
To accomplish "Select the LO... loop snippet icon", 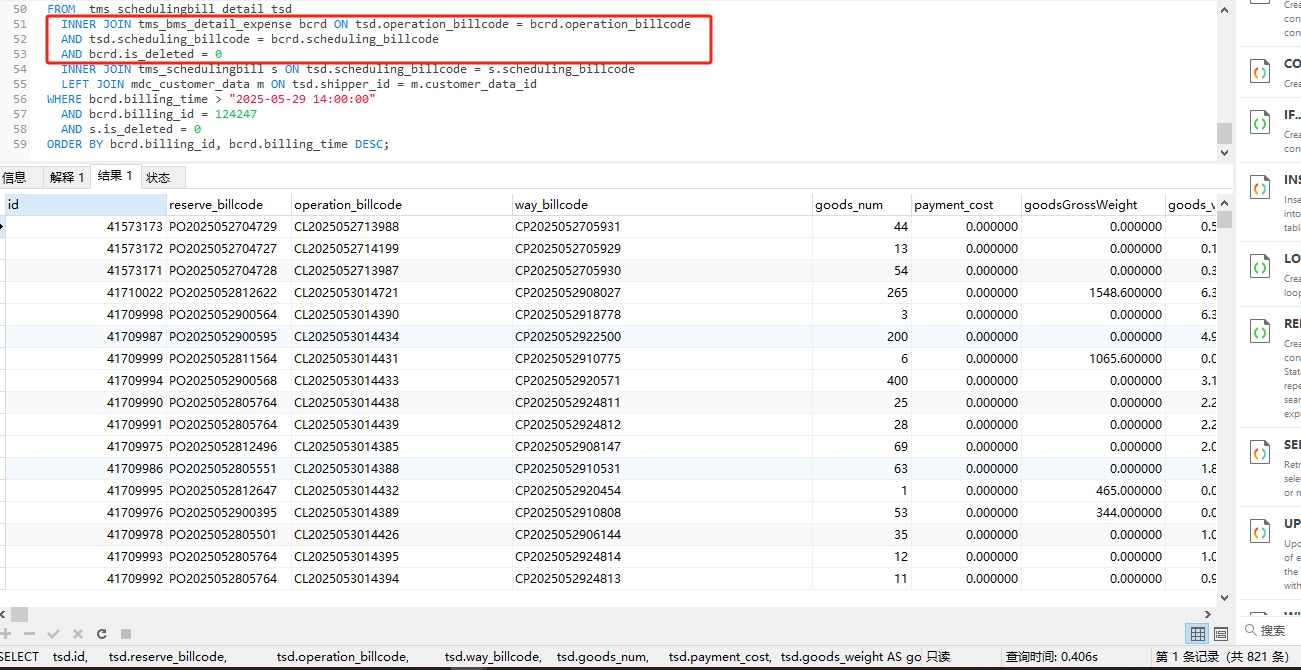I will 1259,266.
